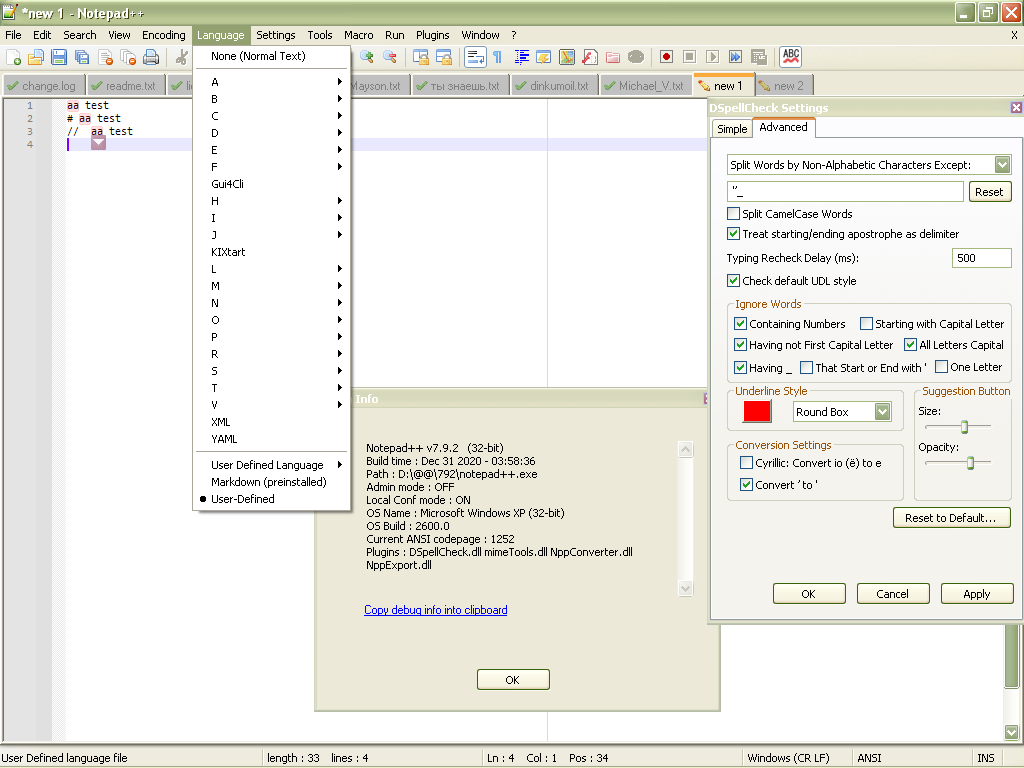Uncheck Treat starting/ending apostrophe as delimiter
The image size is (1024, 768).
[733, 234]
